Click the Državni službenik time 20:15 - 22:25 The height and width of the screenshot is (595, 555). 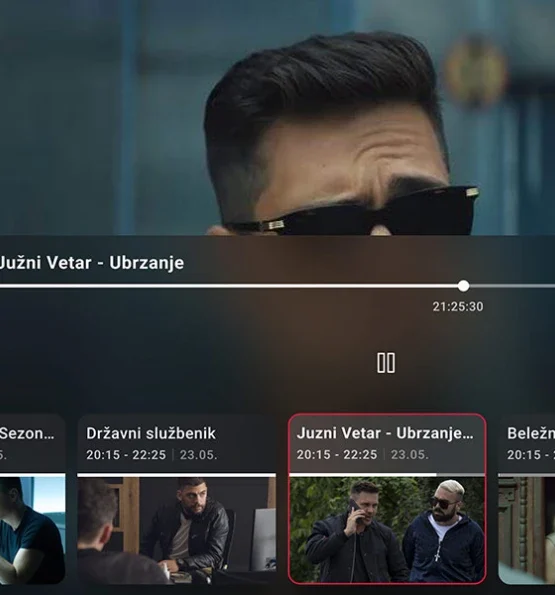126,455
